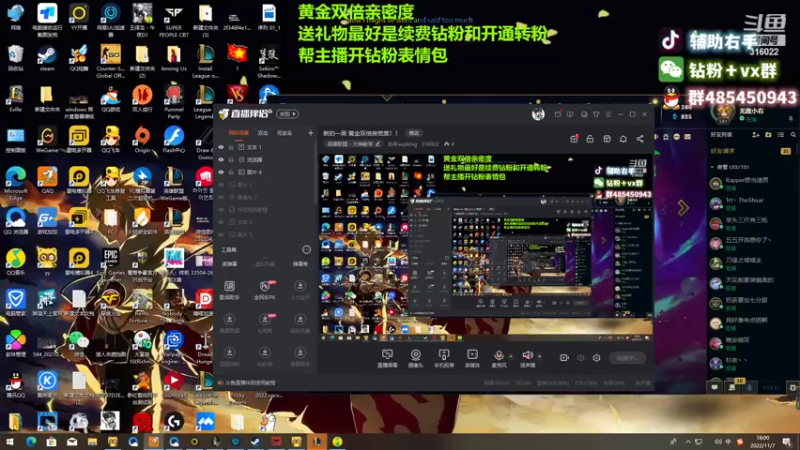Add a 摄像头 camera source from the bottom toolbar
The image size is (800, 450).
[x=416, y=358]
